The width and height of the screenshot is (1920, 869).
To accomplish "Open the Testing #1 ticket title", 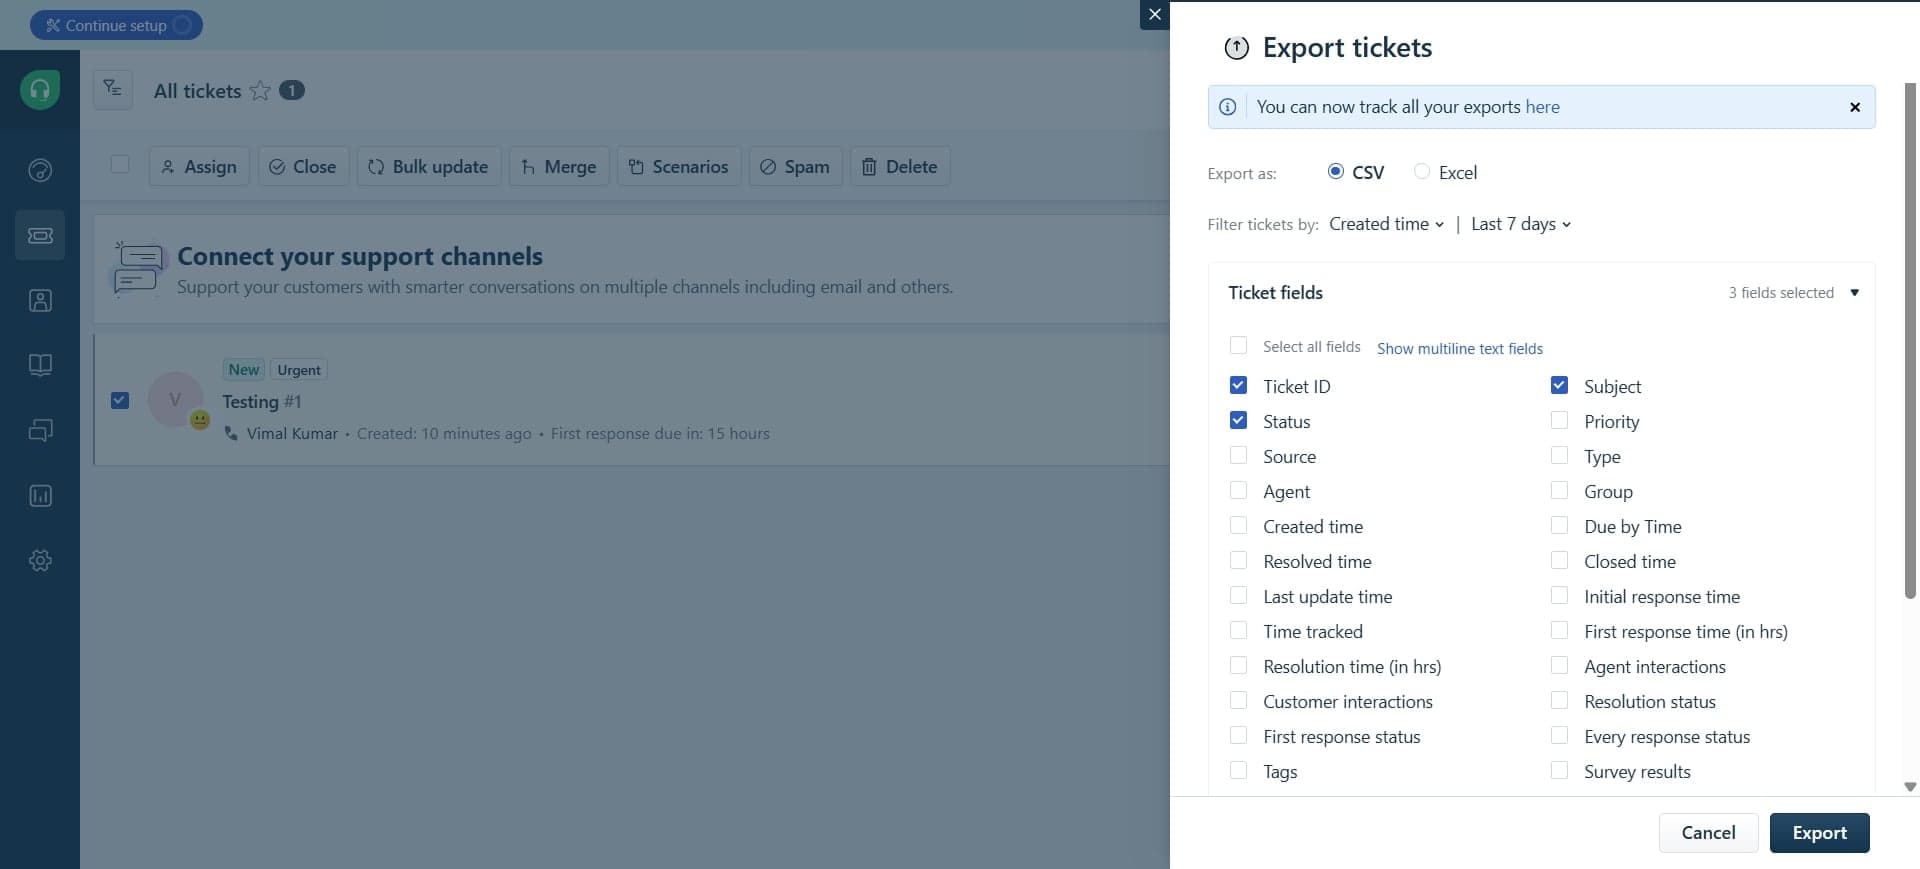I will click(x=261, y=401).
